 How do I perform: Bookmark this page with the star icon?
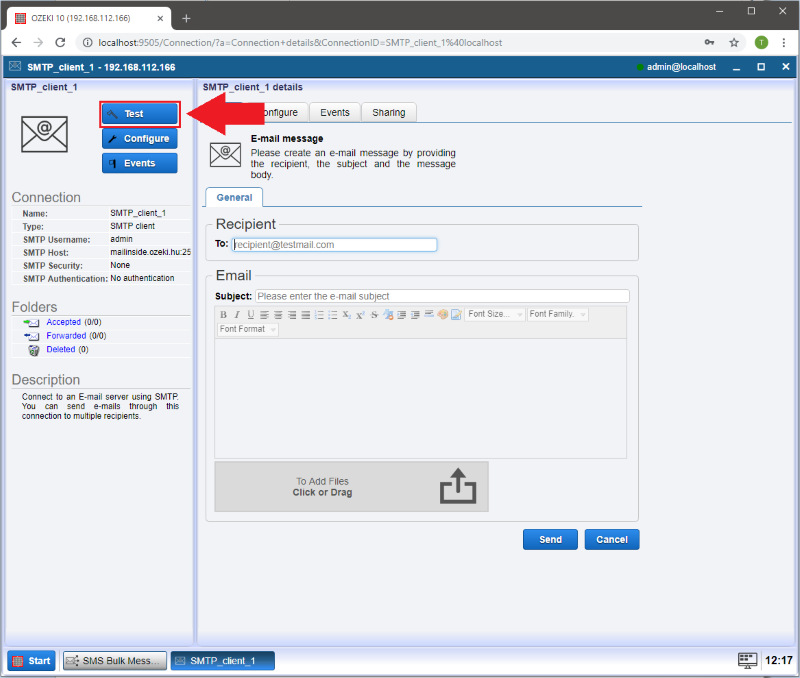[x=734, y=43]
